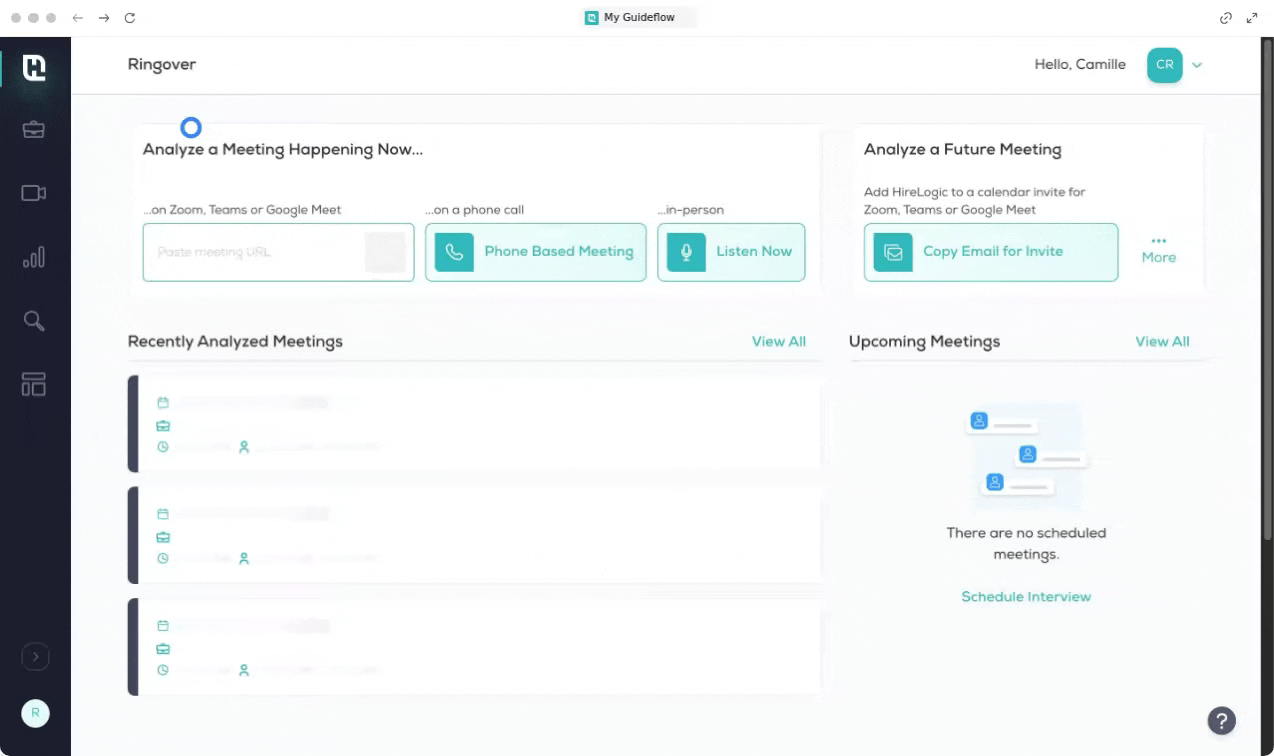Open the bar chart analytics icon

[x=34, y=258]
